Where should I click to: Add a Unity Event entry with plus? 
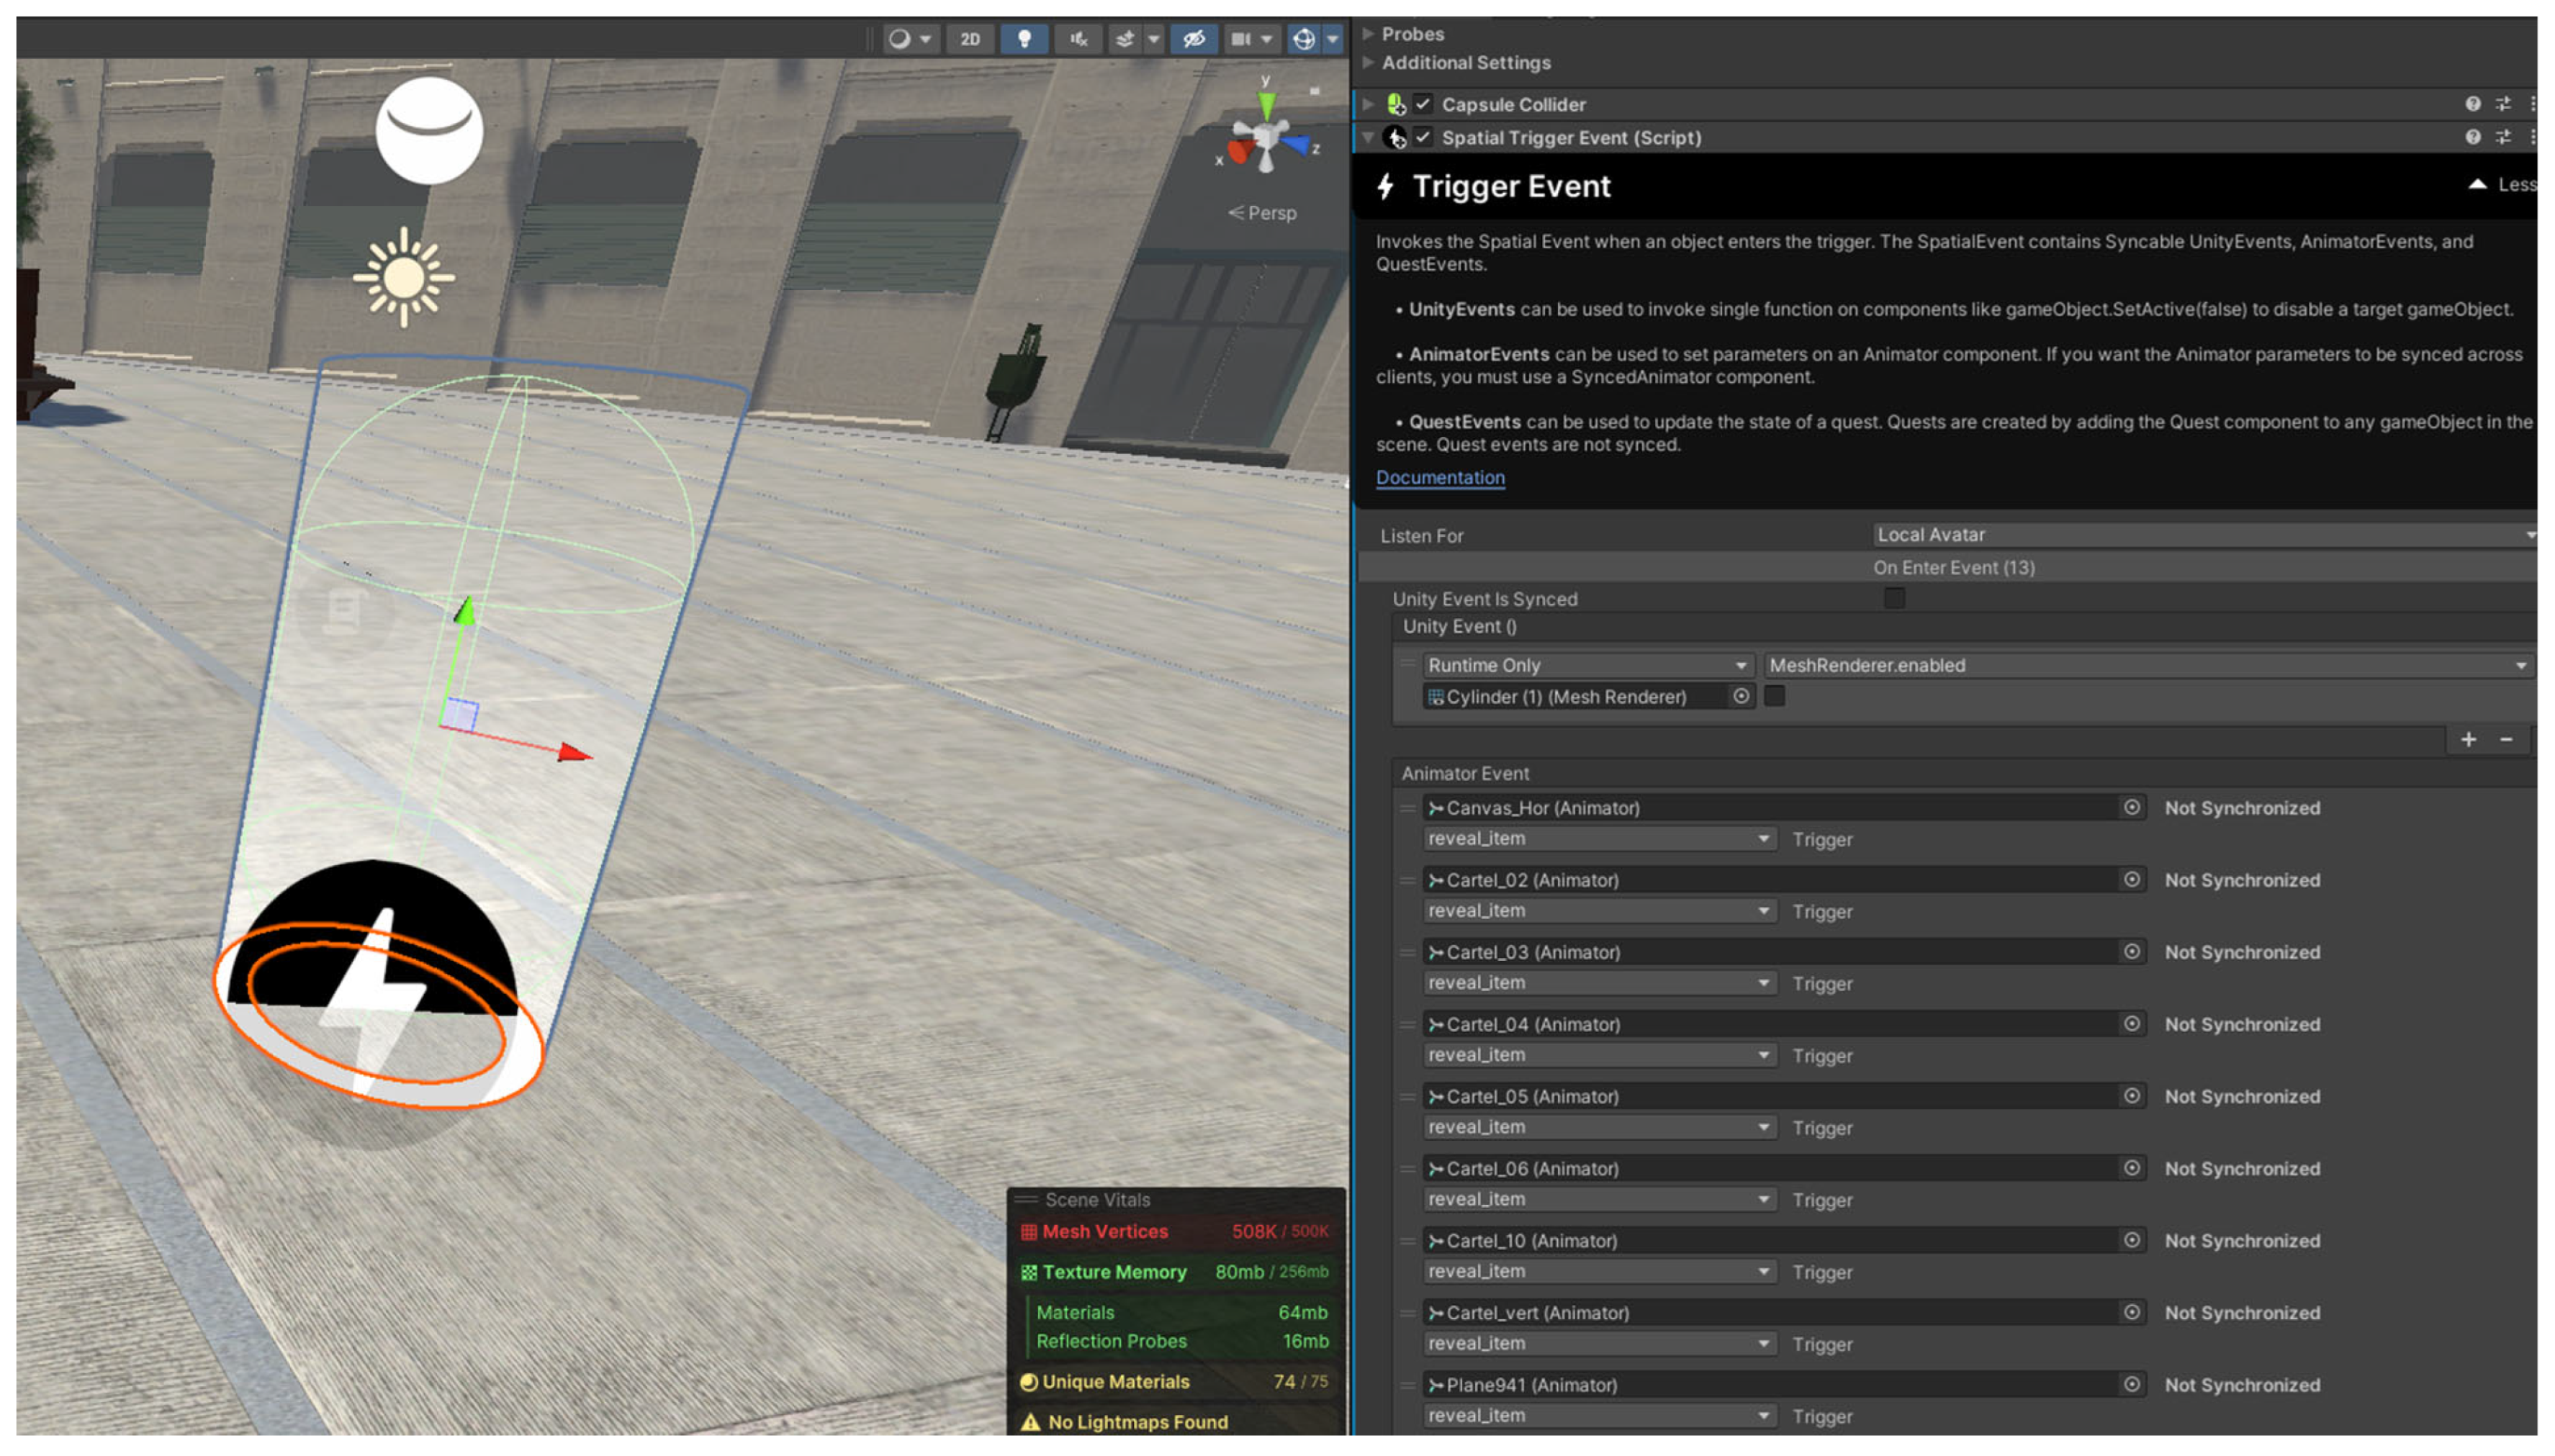(x=2468, y=739)
